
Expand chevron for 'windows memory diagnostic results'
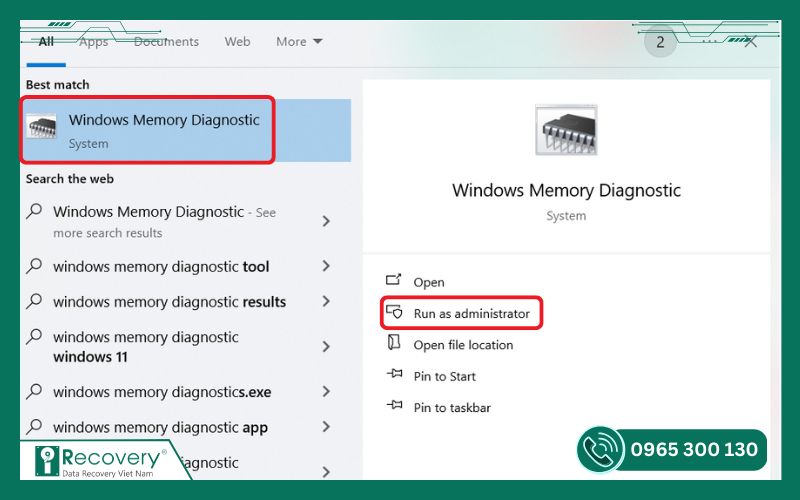(x=327, y=301)
